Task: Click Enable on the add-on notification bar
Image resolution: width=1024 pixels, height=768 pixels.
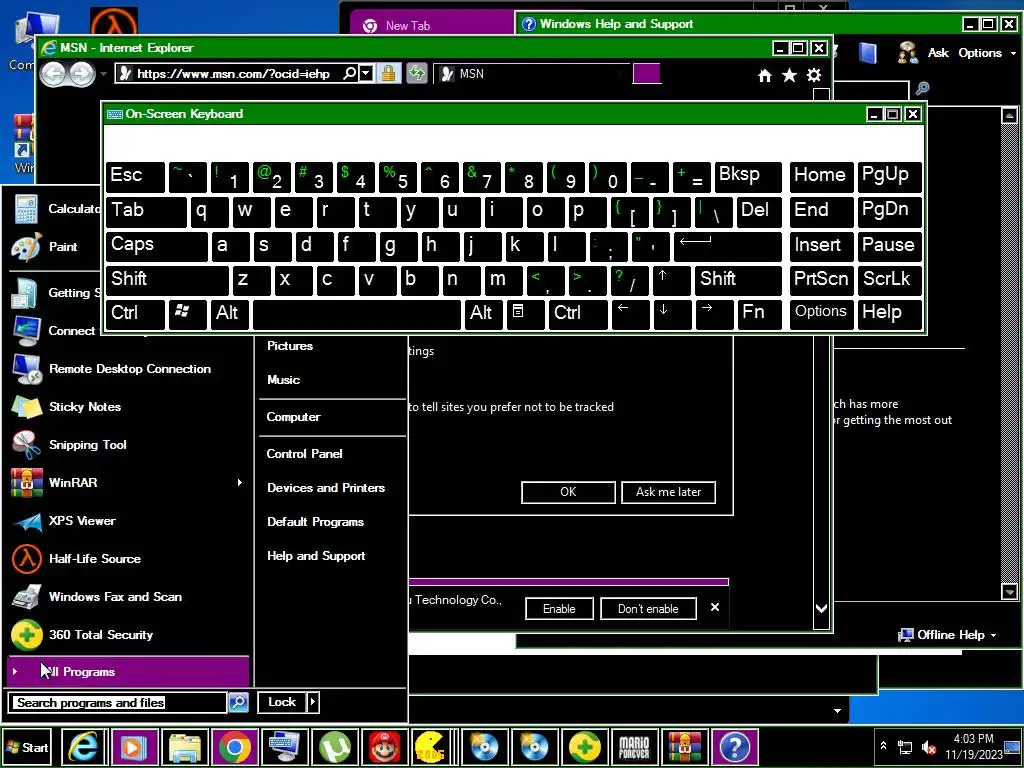Action: click(x=559, y=609)
